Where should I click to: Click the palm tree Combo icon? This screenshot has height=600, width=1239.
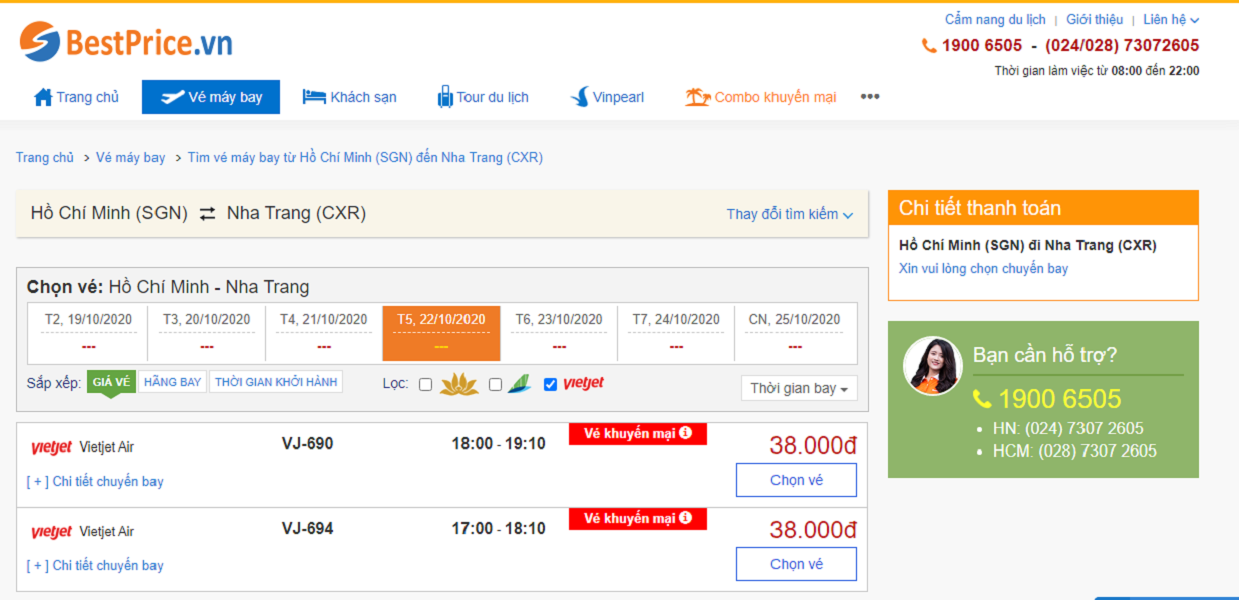(x=697, y=97)
